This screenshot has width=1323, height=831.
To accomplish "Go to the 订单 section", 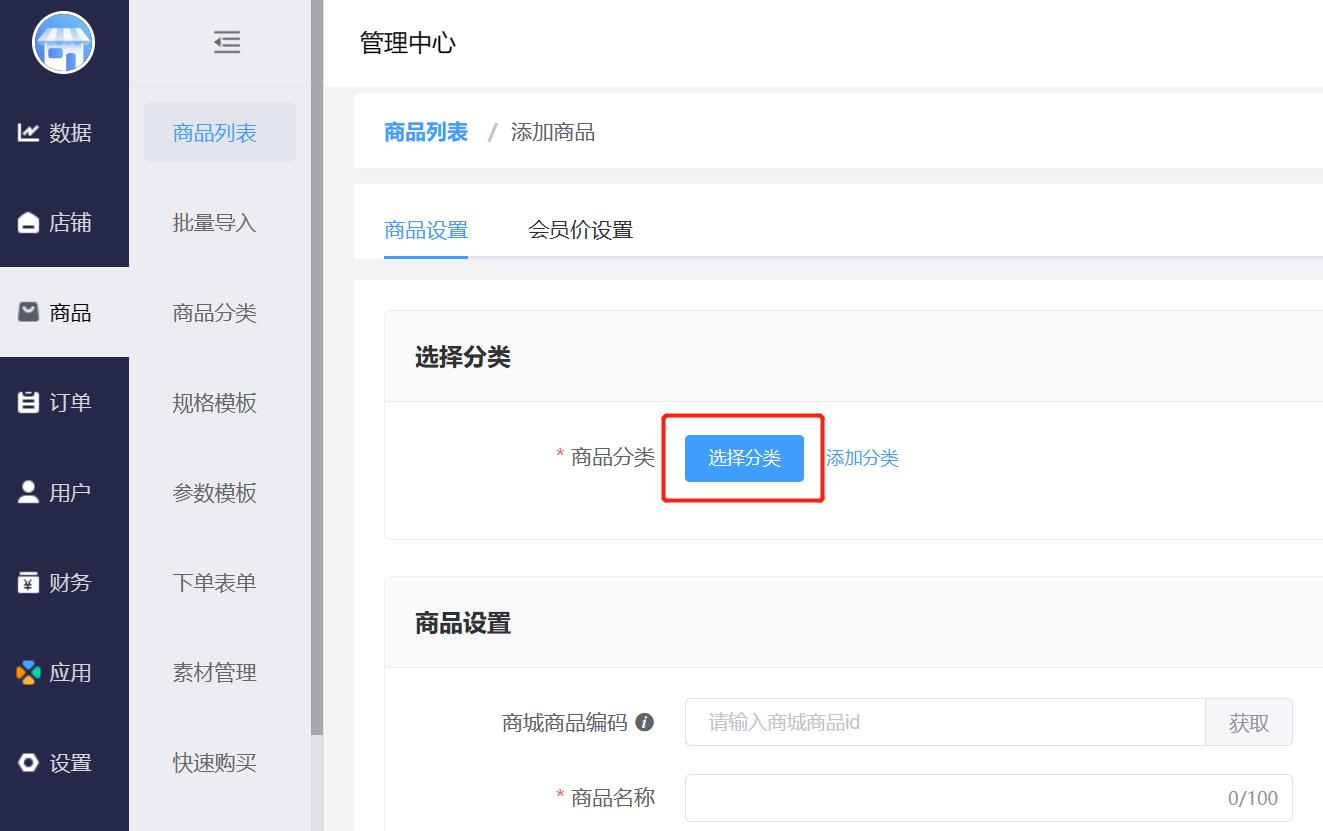I will [70, 402].
